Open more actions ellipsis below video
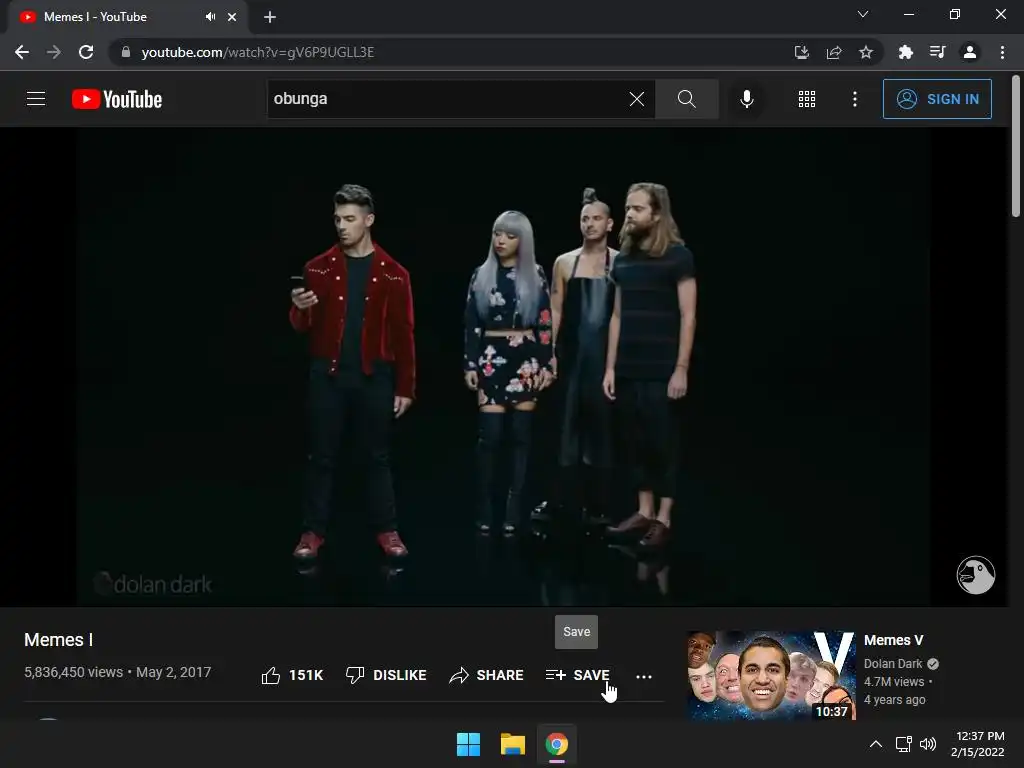 [644, 677]
